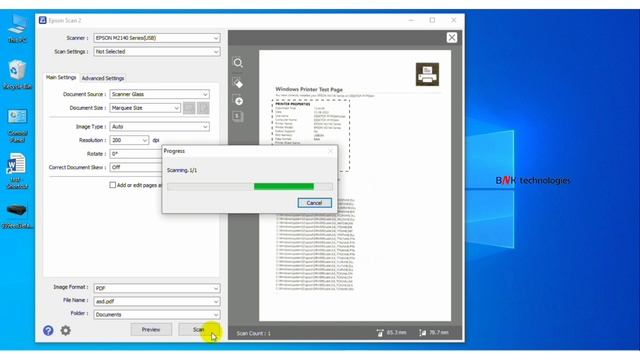Tick Add or edit pages checkbox
Viewport: 640px width, 360px height.
[113, 185]
